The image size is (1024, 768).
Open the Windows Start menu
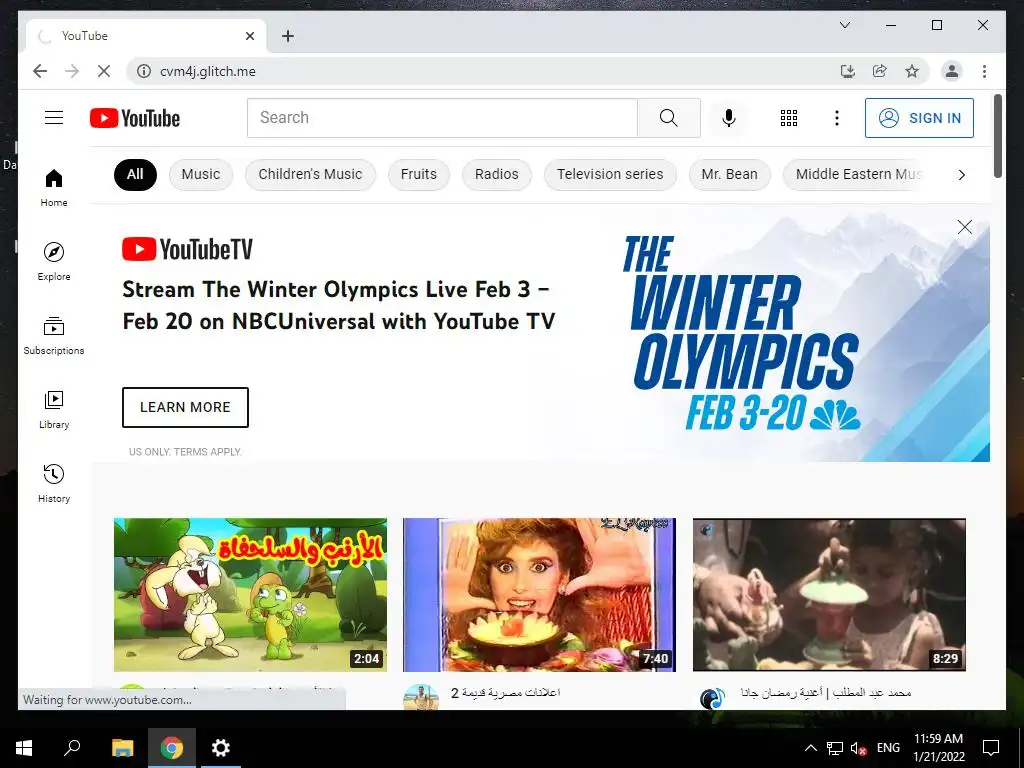coord(24,748)
